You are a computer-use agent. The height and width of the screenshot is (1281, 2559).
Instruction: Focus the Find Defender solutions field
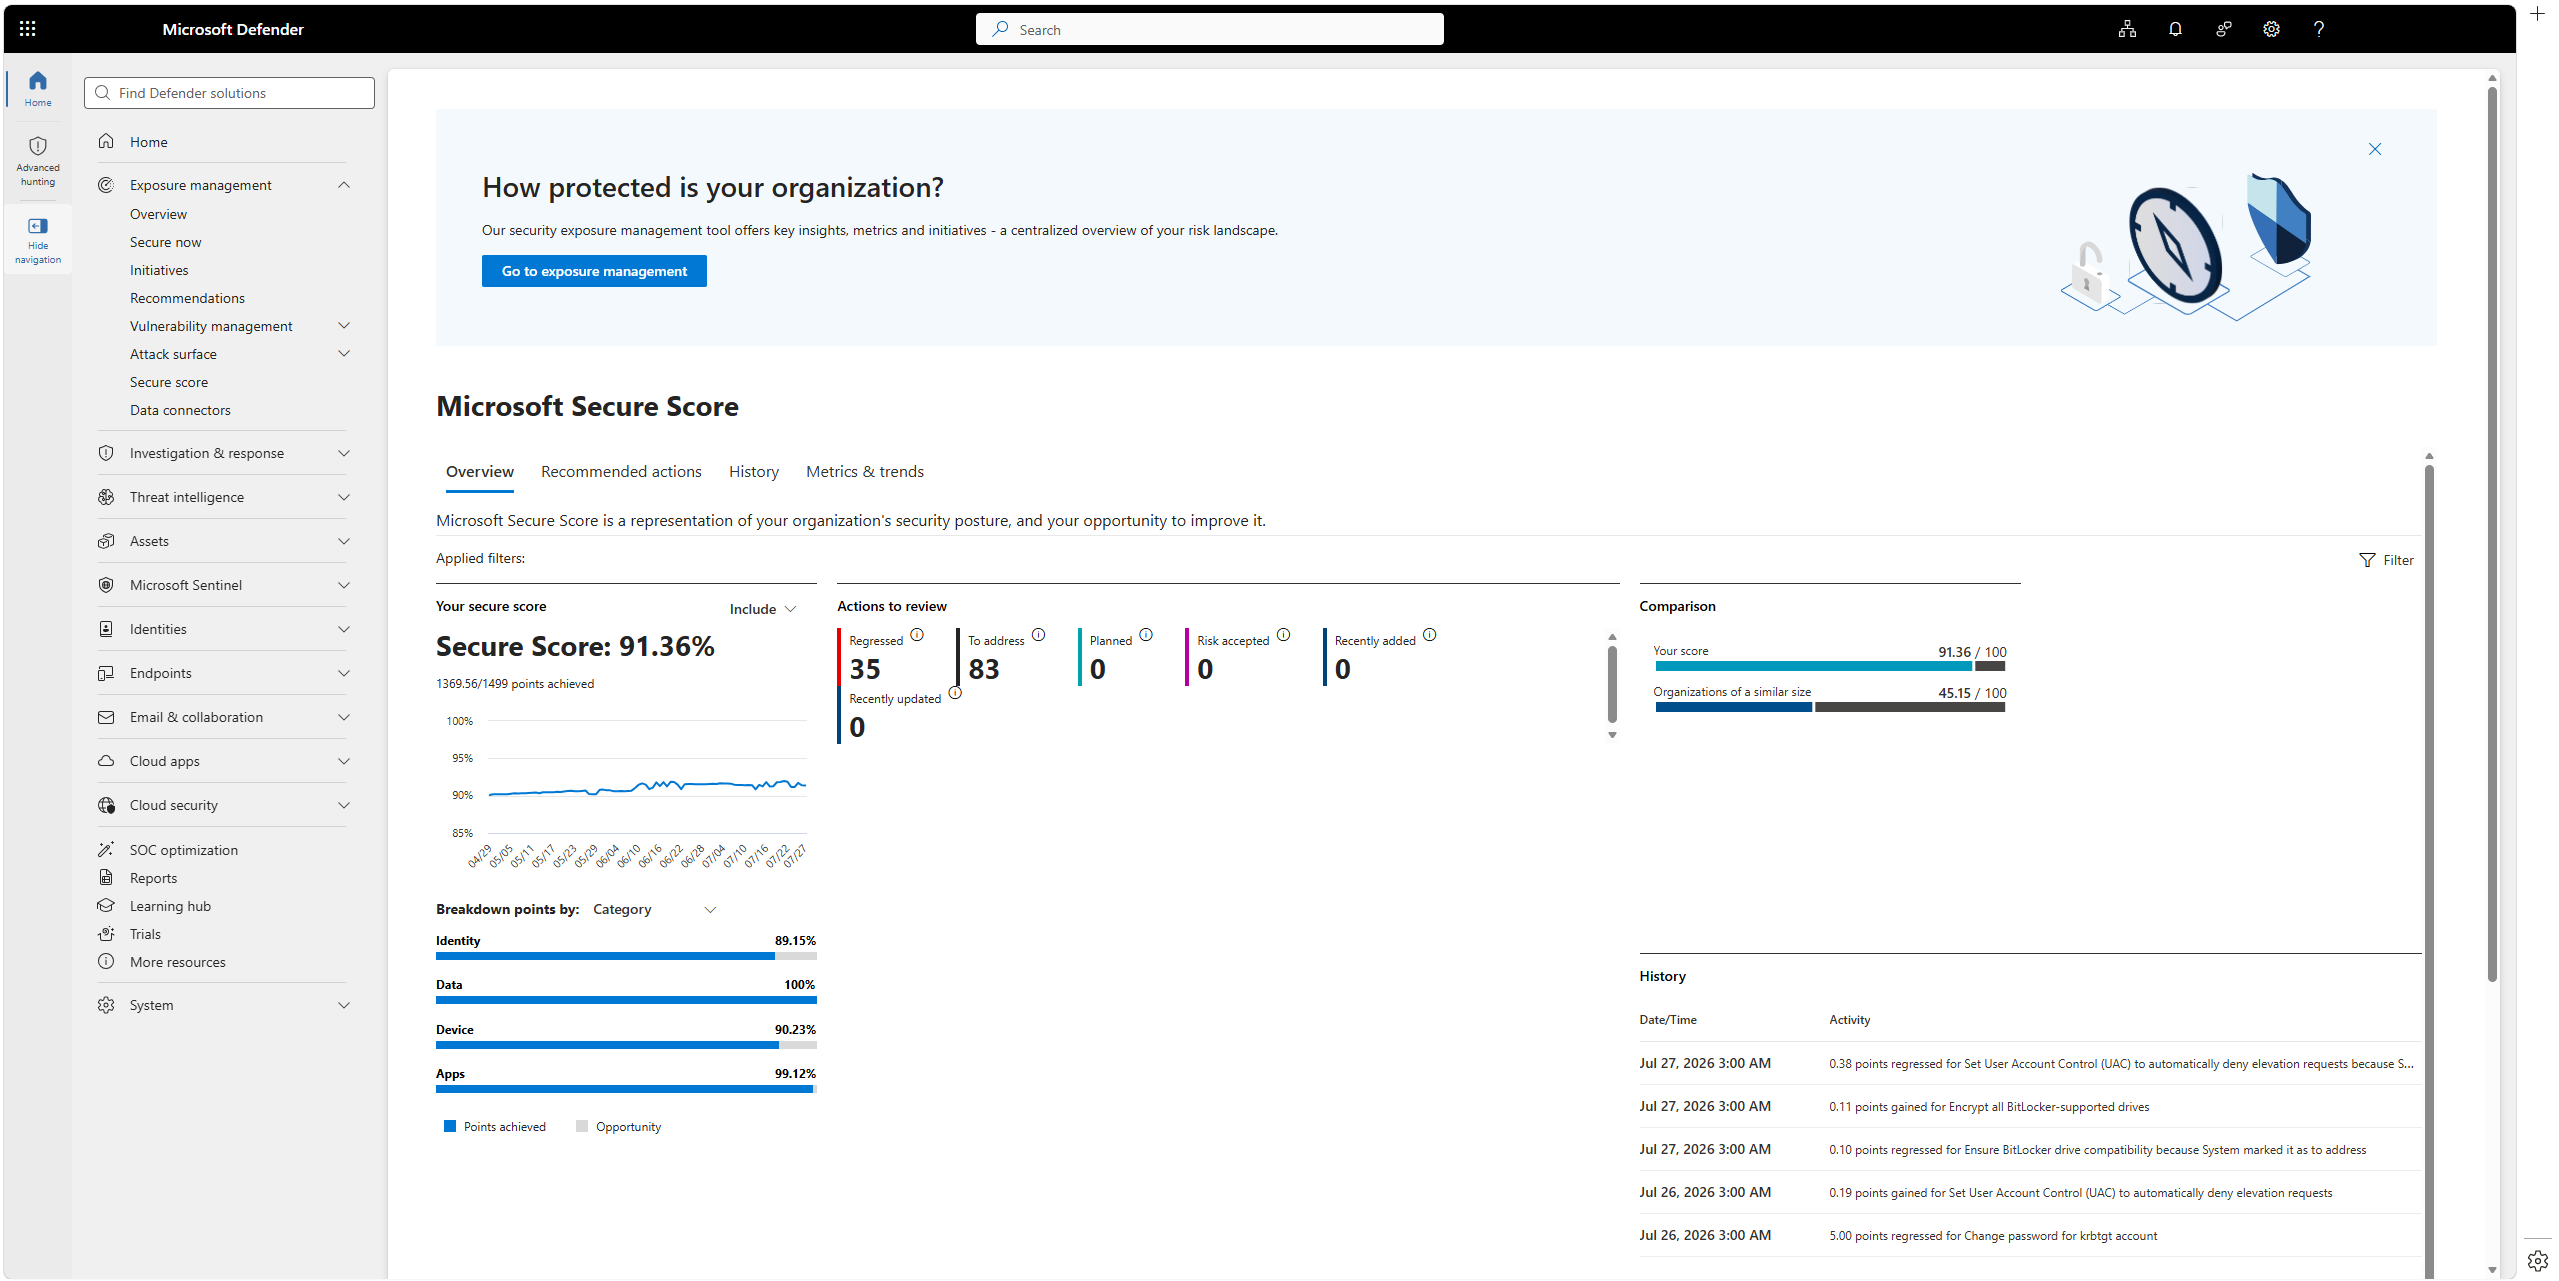229,93
